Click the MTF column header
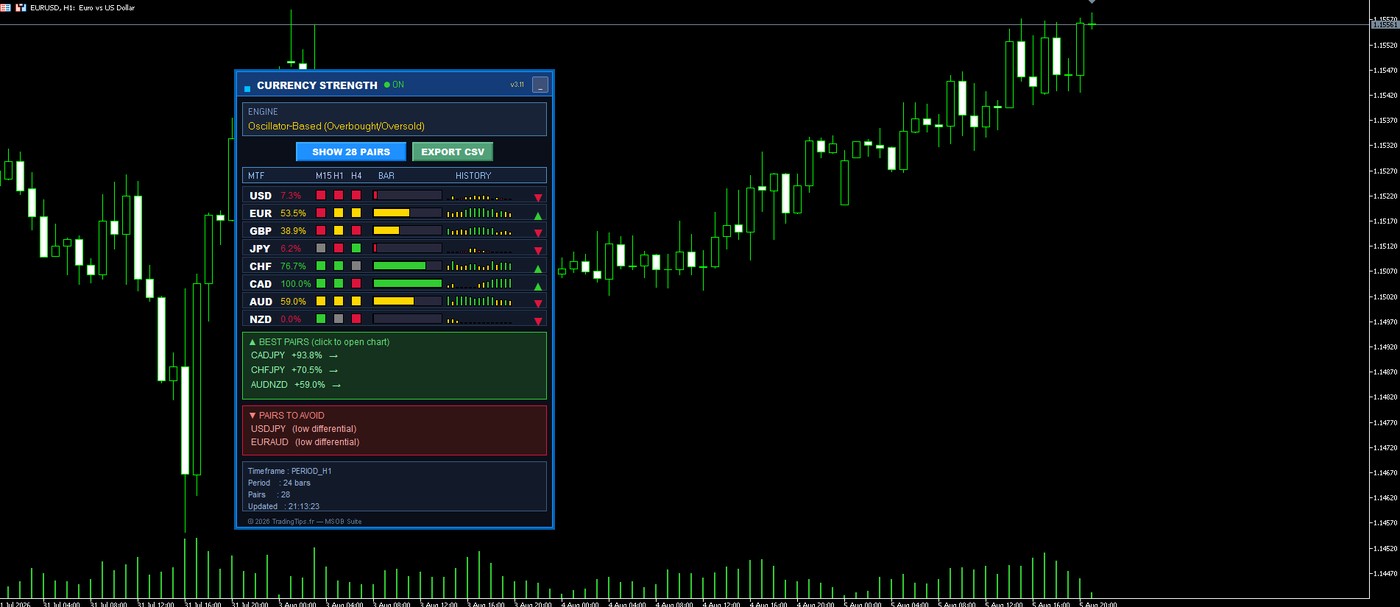1400x607 pixels. (257, 176)
